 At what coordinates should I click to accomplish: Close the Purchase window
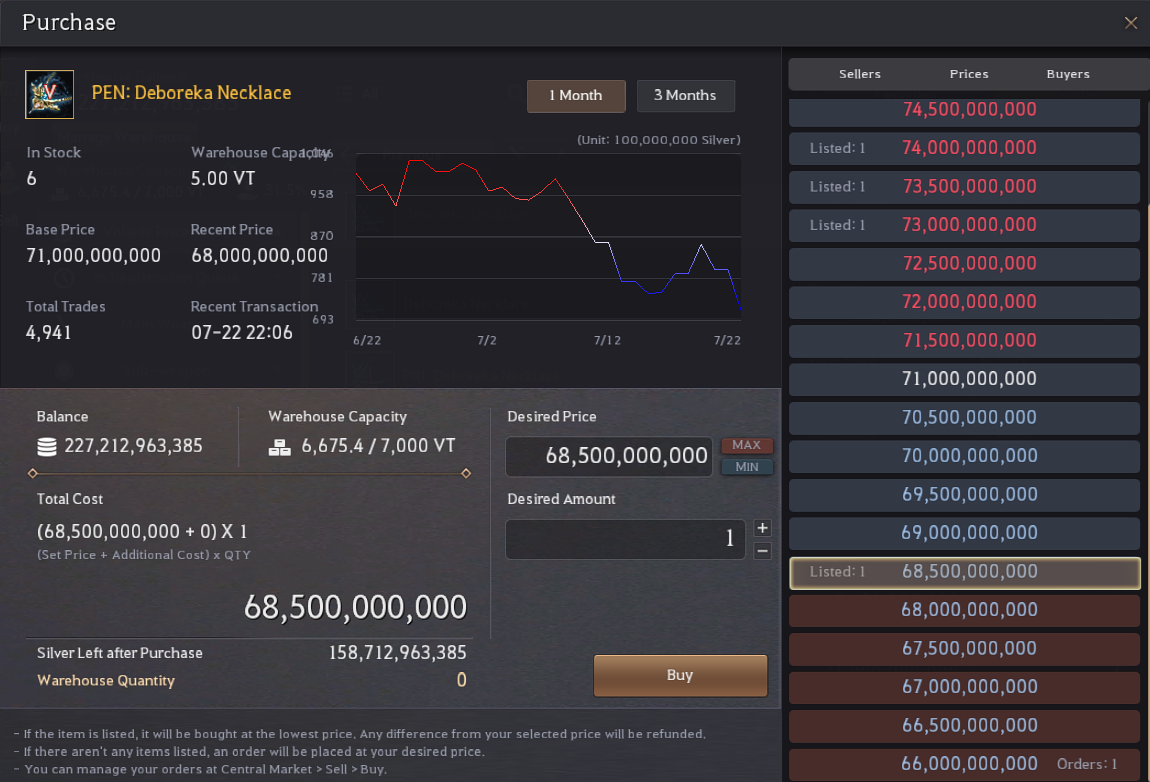[1130, 23]
